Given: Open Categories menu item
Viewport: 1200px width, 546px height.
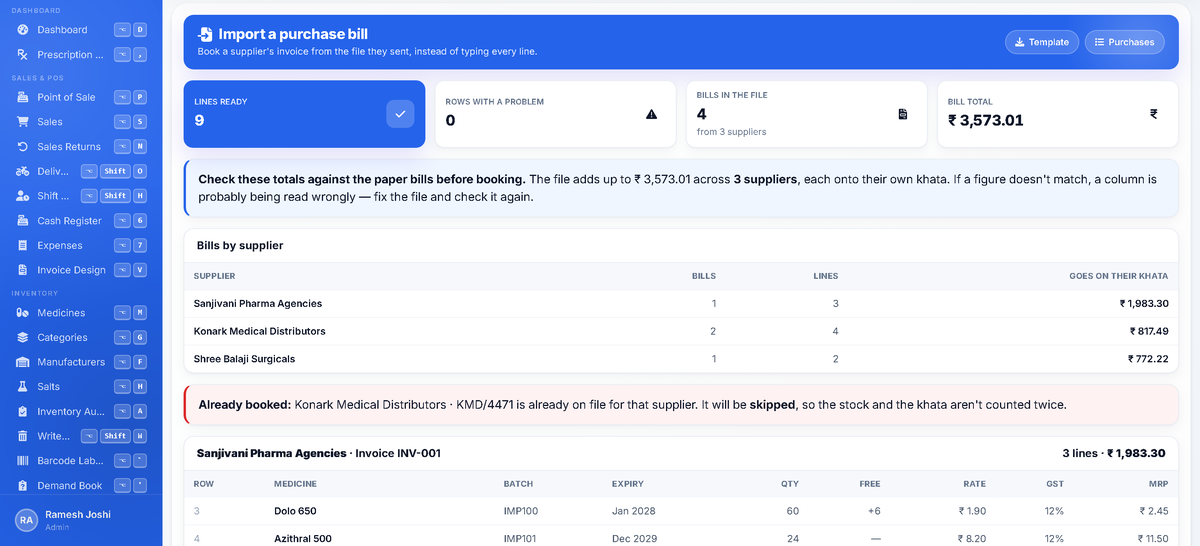Looking at the screenshot, I should [x=80, y=338].
